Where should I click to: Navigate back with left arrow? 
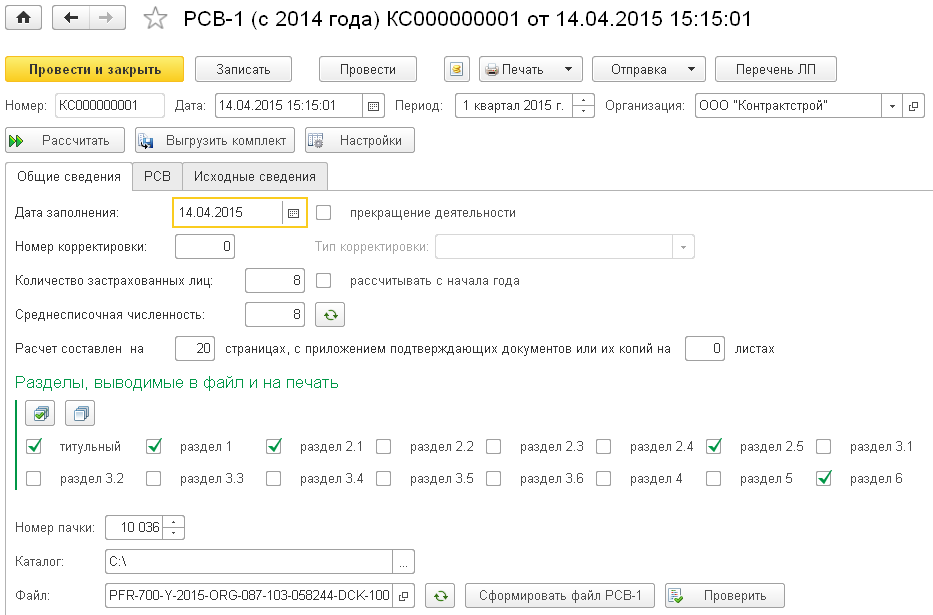[x=71, y=18]
